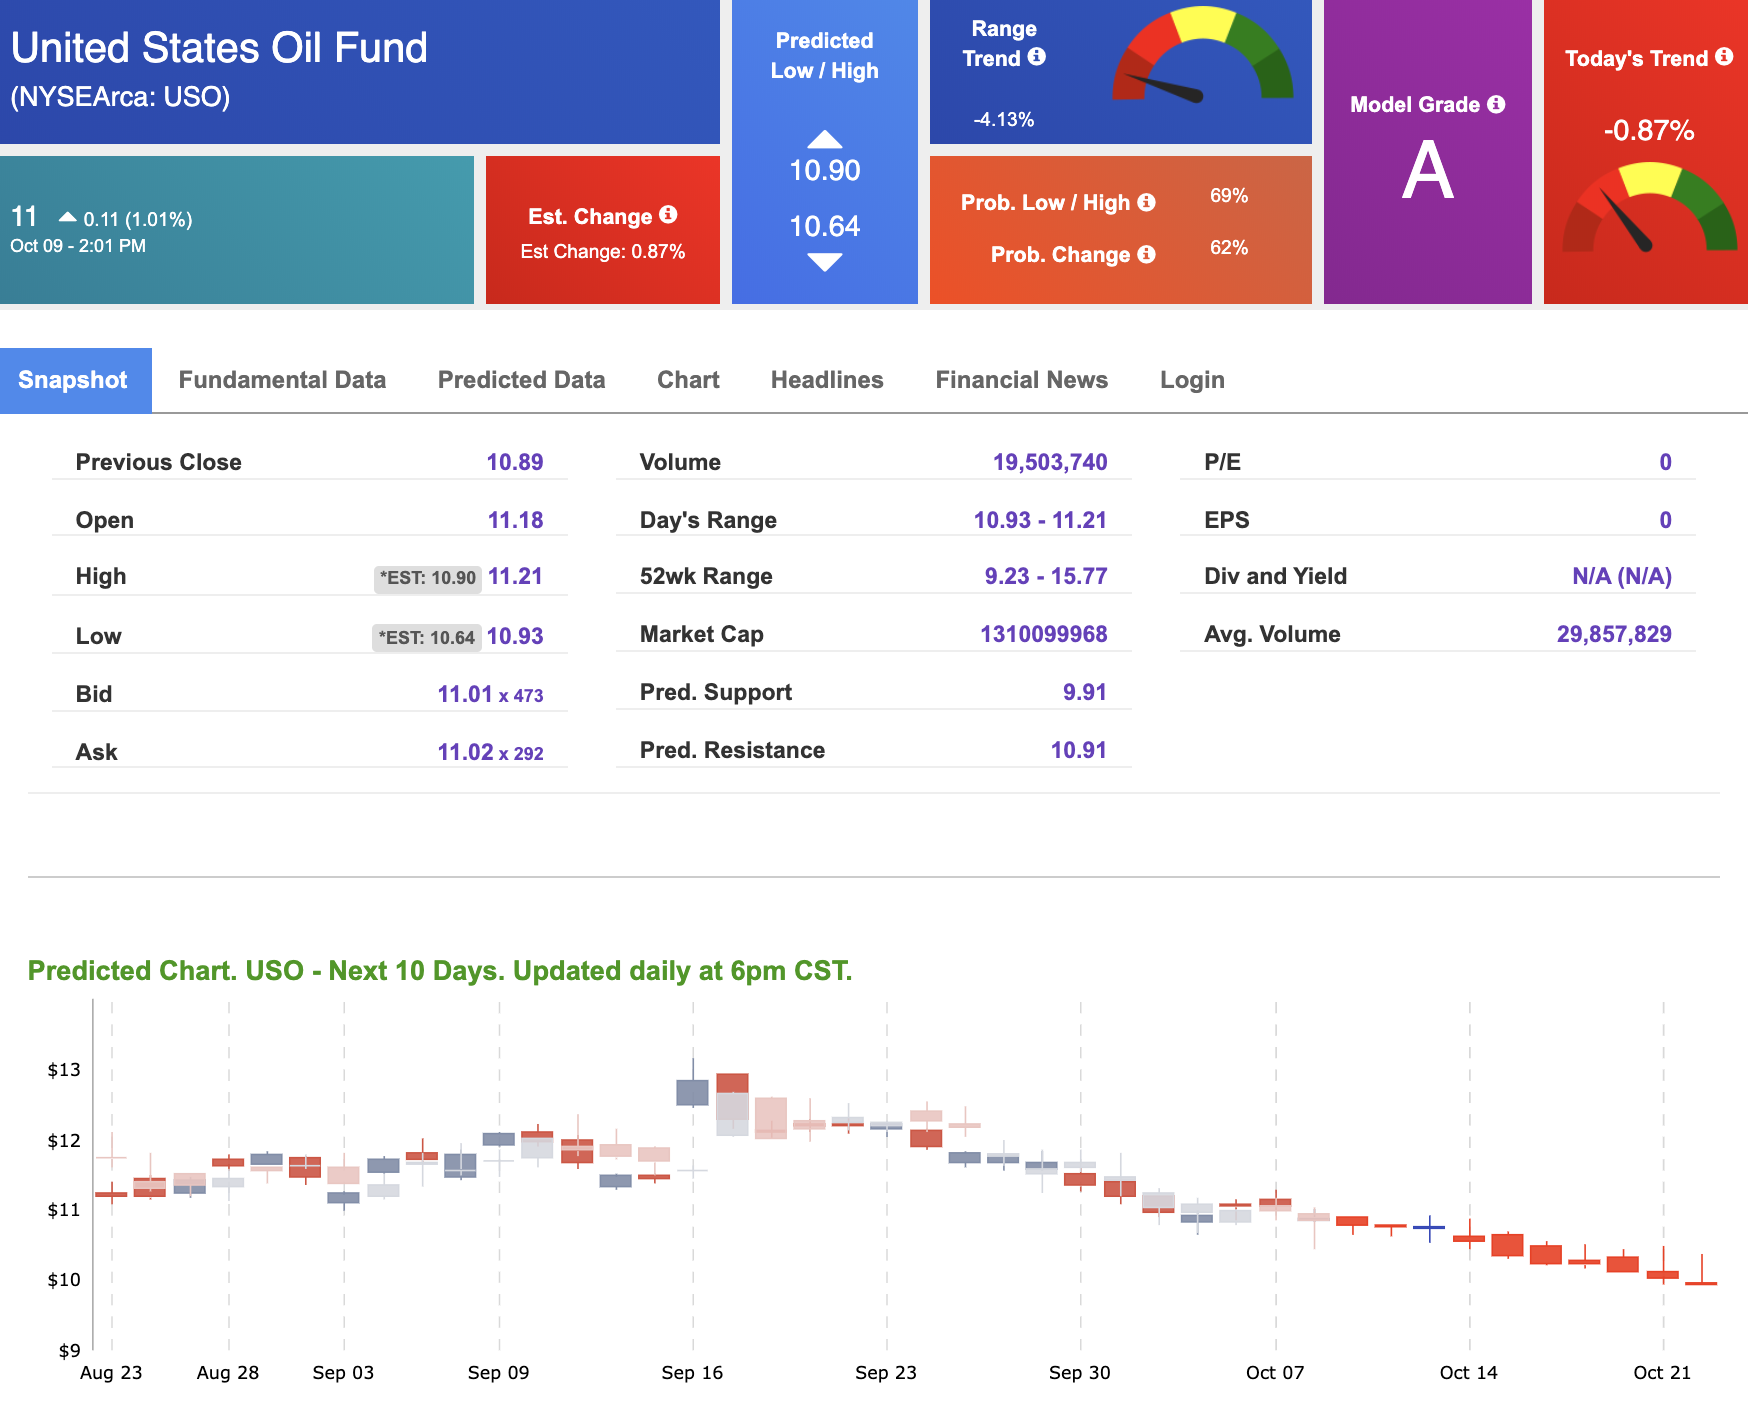Viewport: 1748px width, 1402px height.
Task: Click the Pred. Resistance value 10.91
Action: pyautogui.click(x=1079, y=750)
